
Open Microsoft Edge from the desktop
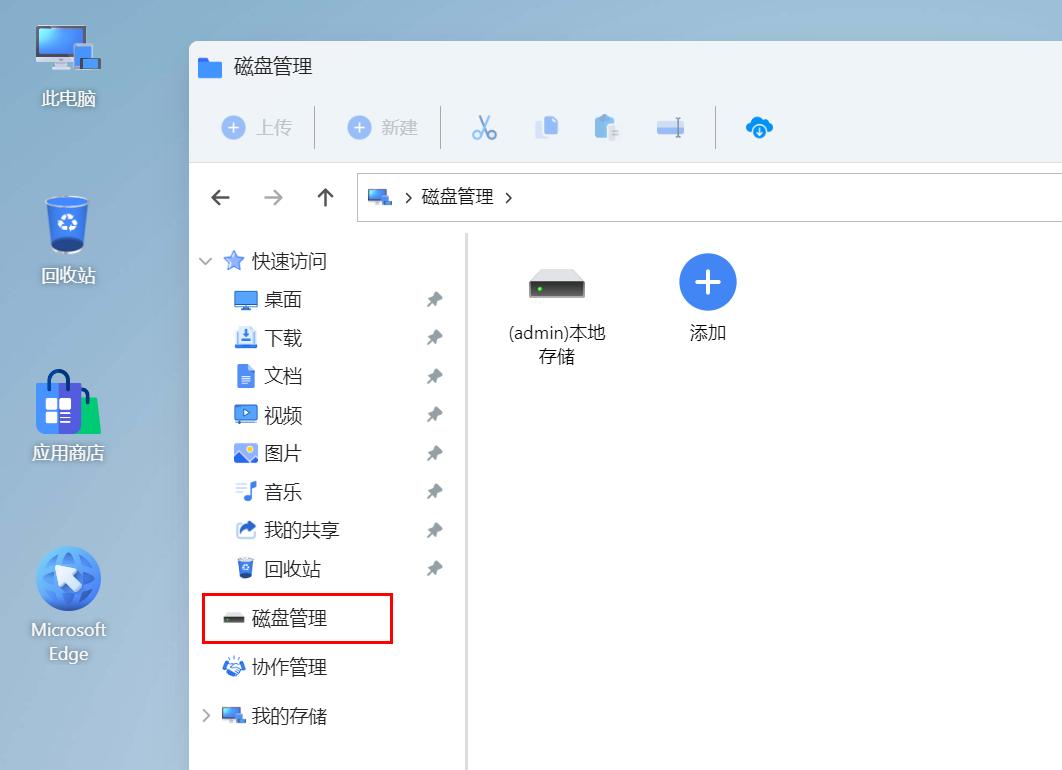(68, 578)
